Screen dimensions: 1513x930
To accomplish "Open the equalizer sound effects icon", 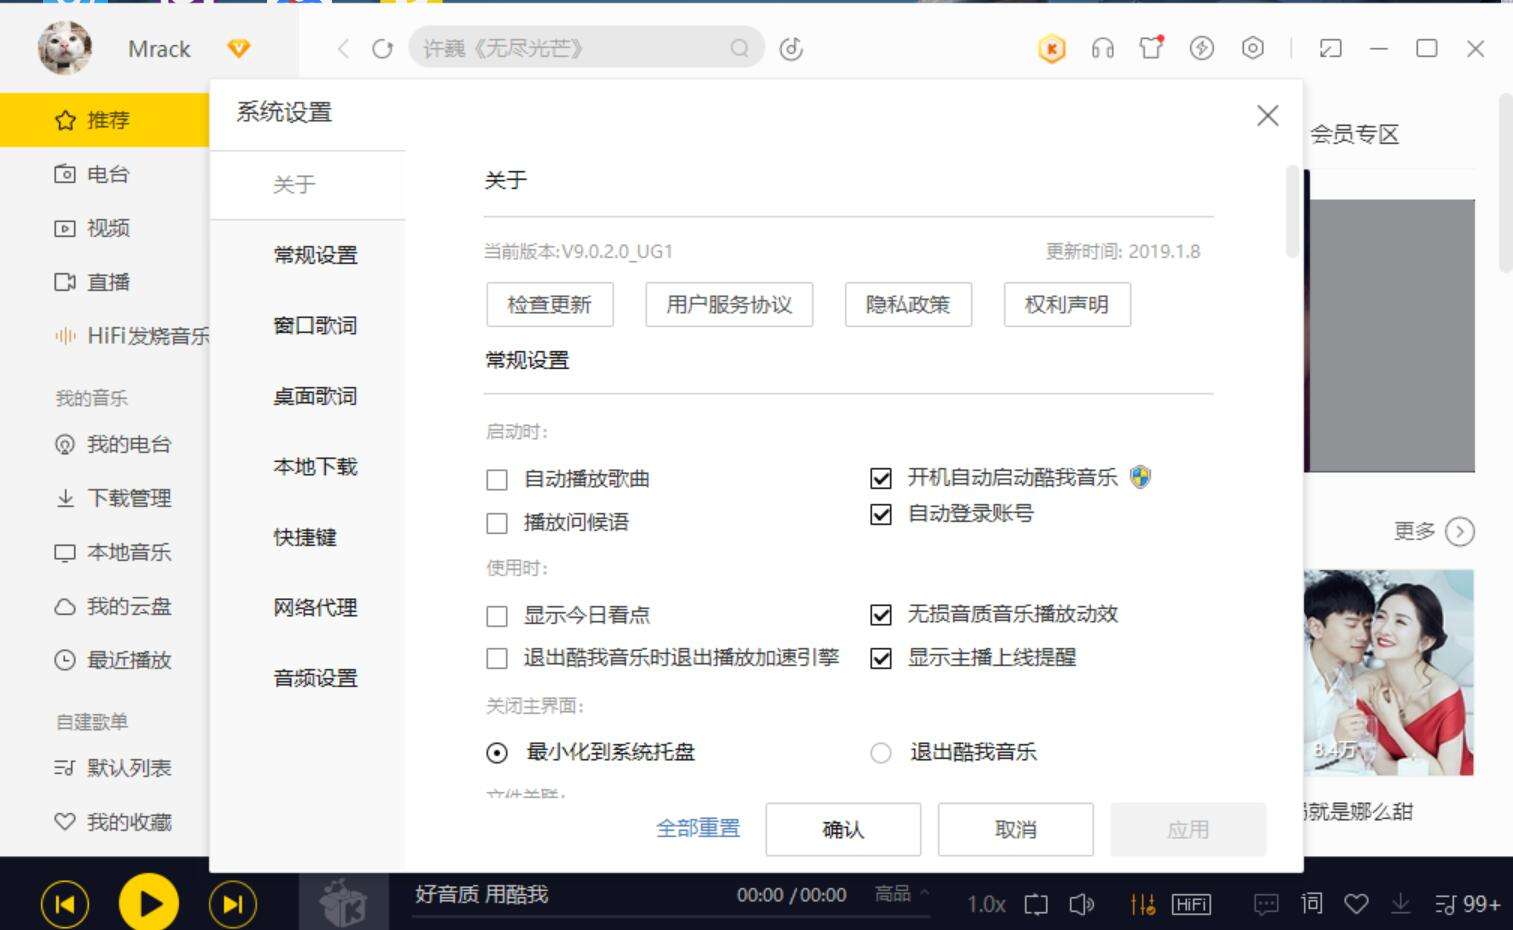I will point(1142,905).
